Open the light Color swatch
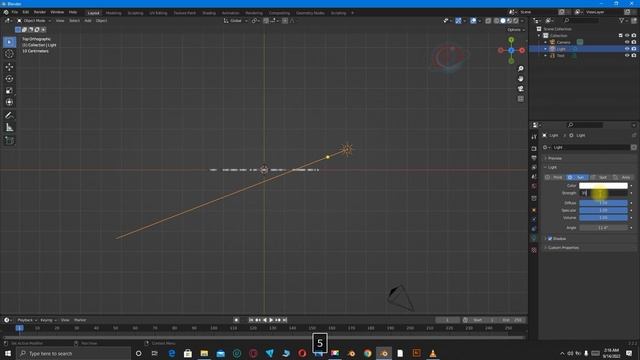This screenshot has width=640, height=360. (x=603, y=186)
